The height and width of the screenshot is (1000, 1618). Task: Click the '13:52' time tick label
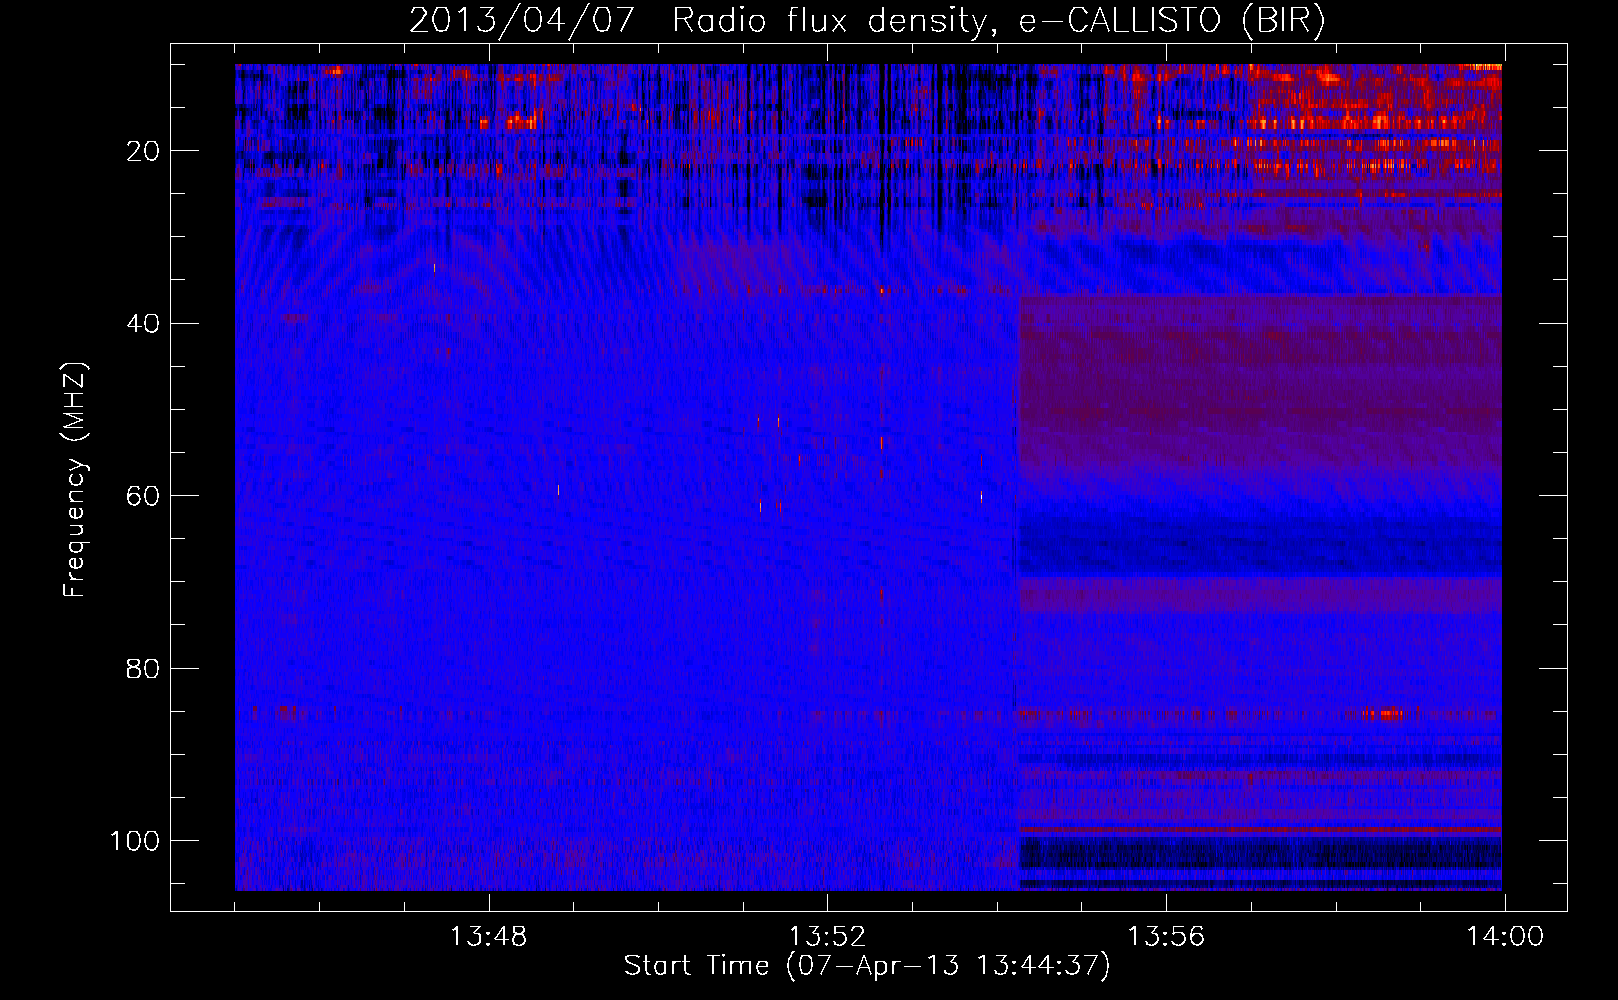(x=827, y=937)
